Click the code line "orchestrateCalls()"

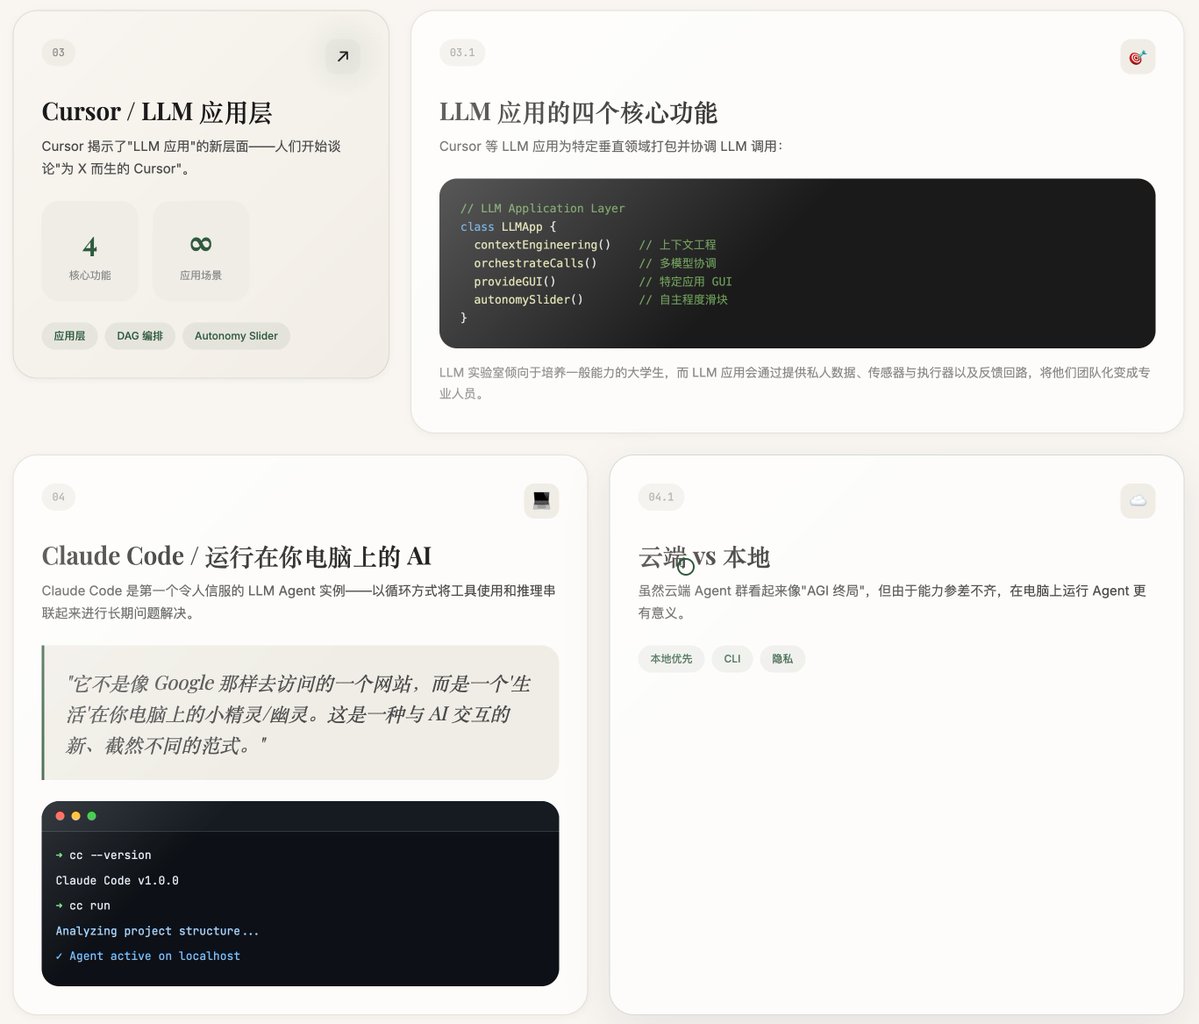coord(535,263)
